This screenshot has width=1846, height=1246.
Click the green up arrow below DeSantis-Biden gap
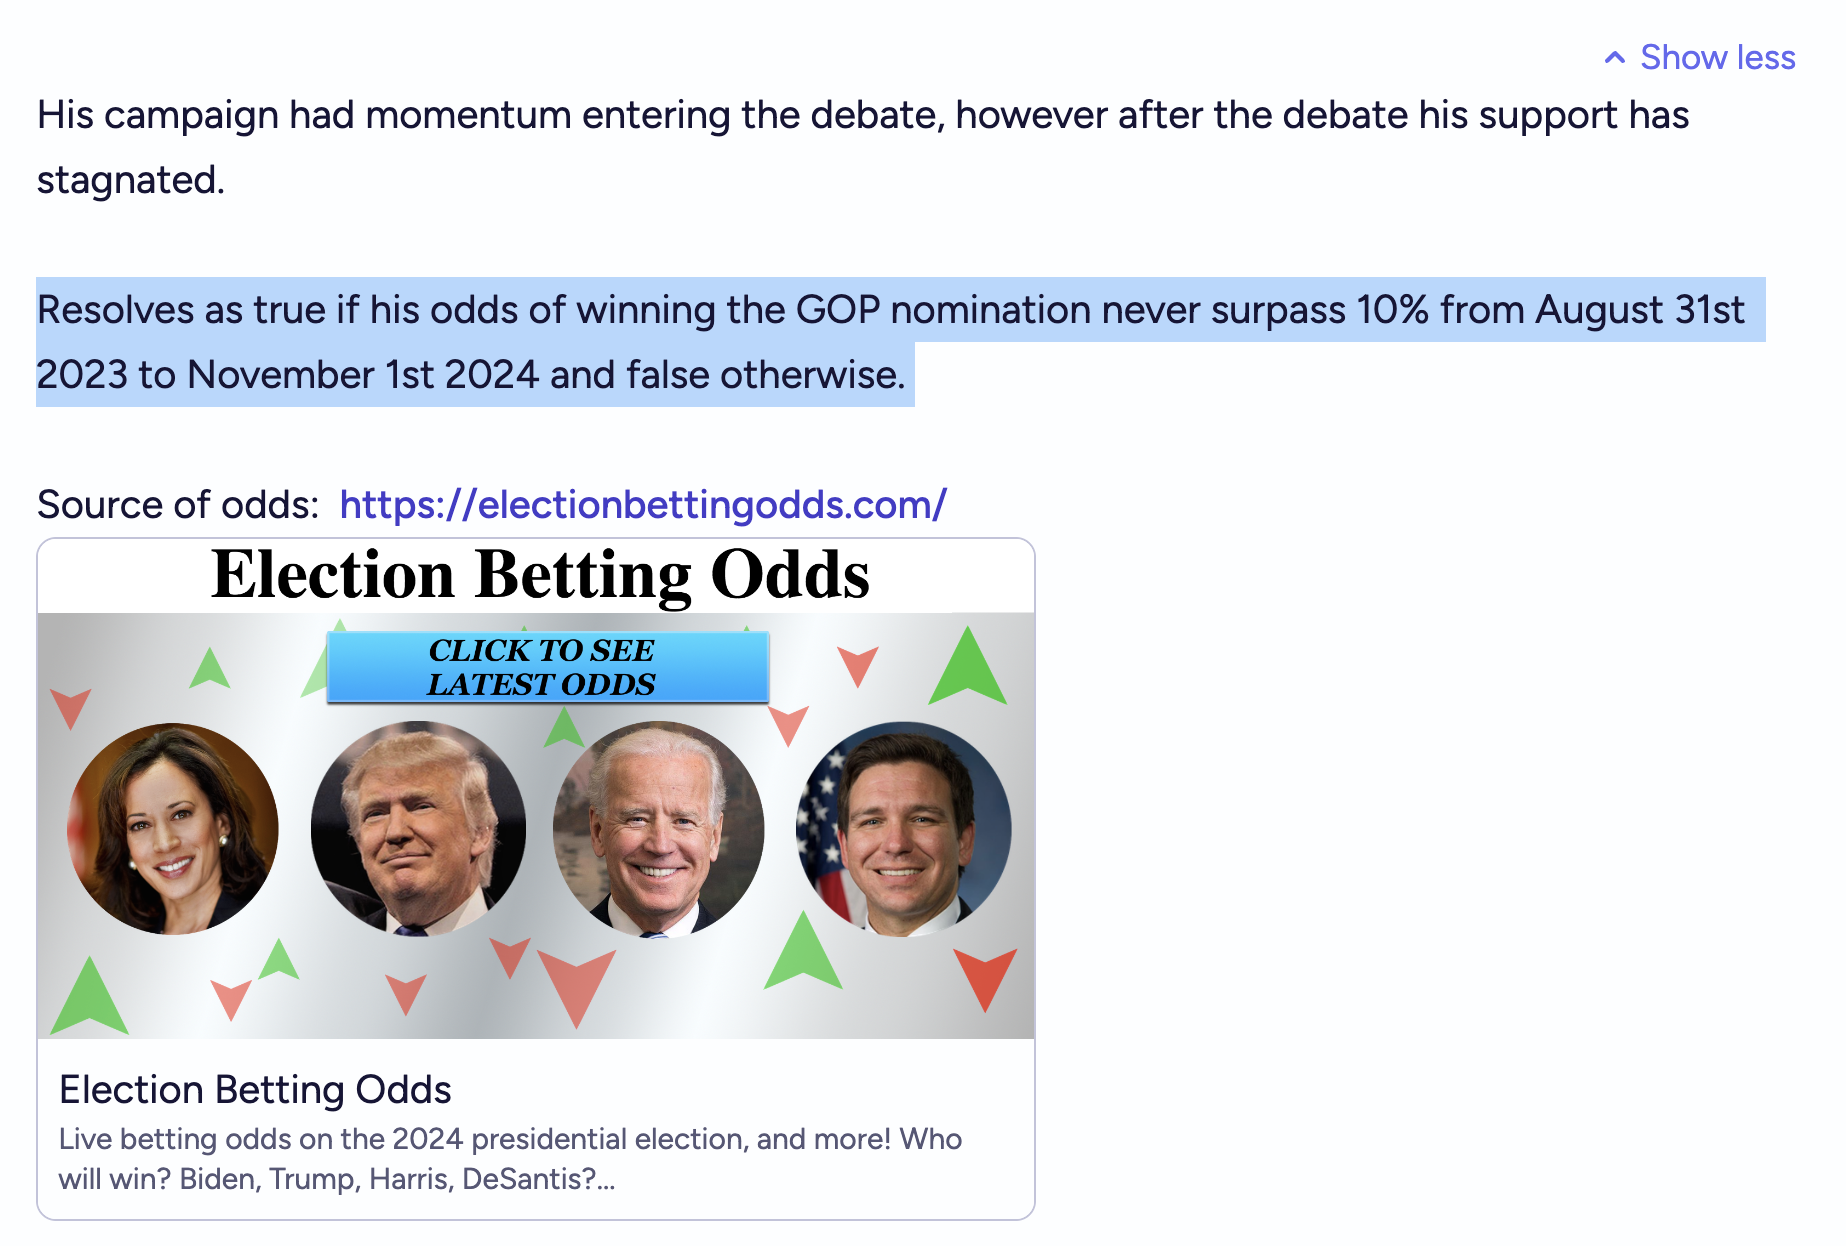coord(803,952)
